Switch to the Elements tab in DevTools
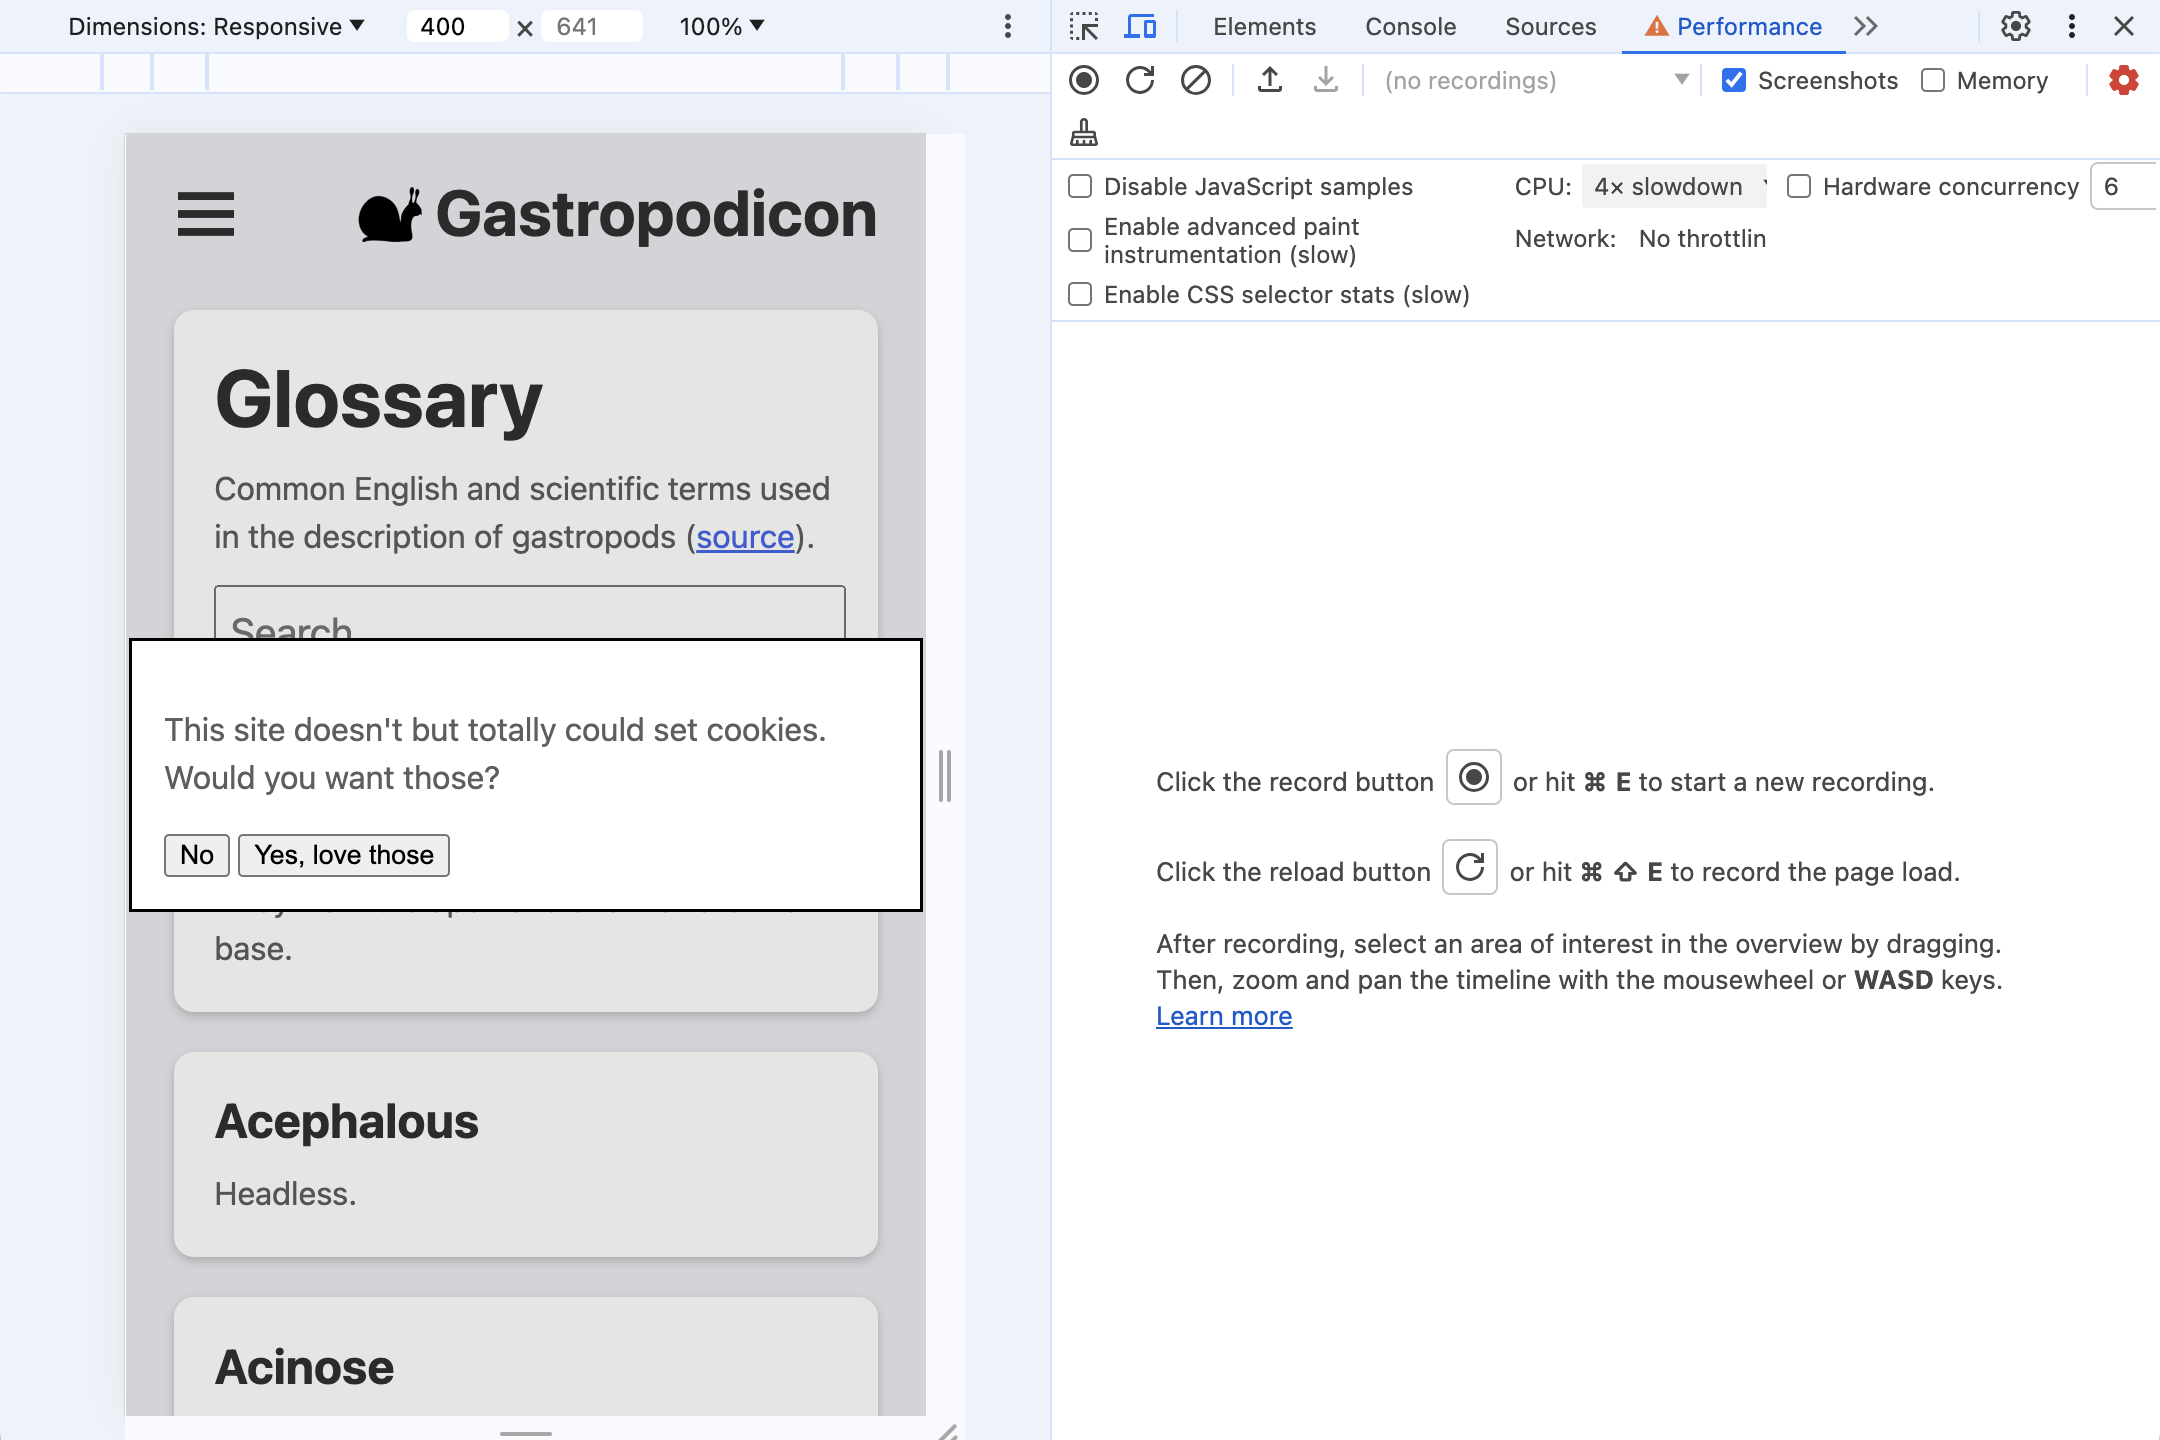This screenshot has height=1440, width=2160. point(1263,26)
